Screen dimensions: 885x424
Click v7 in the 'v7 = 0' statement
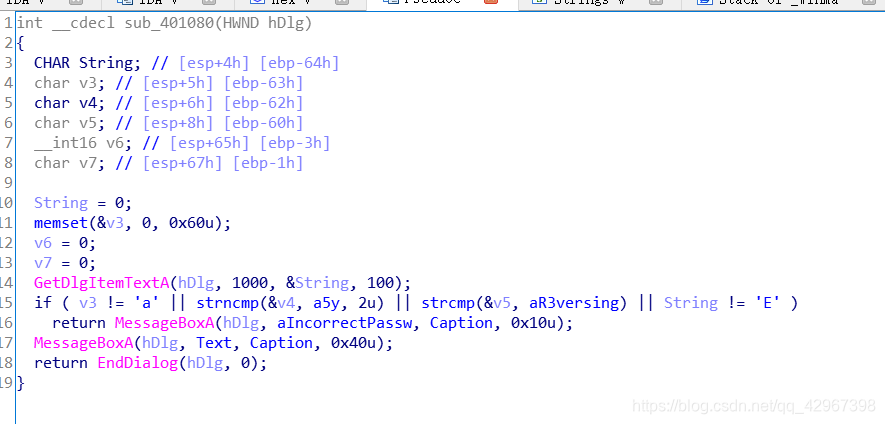point(43,263)
